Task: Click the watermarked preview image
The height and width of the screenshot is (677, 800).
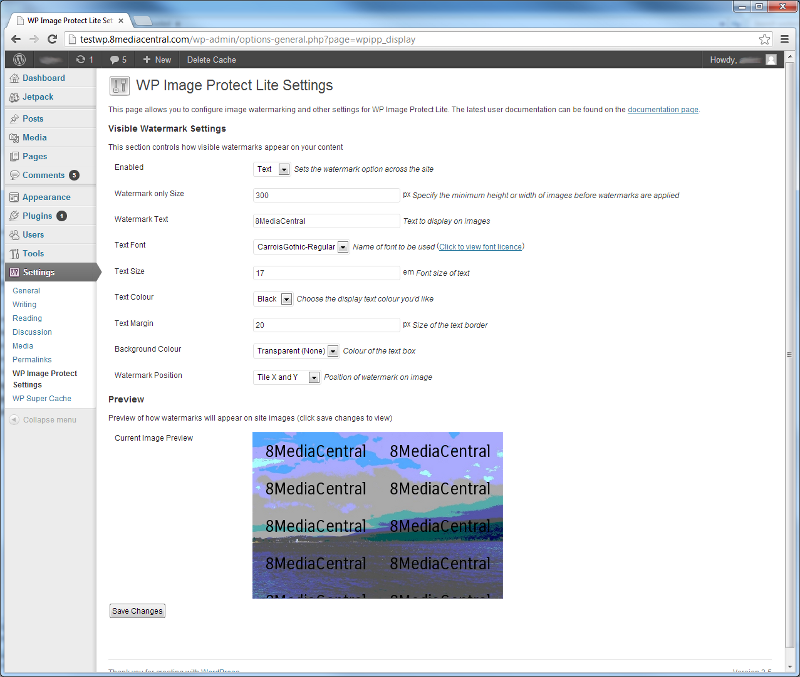Action: tap(378, 515)
